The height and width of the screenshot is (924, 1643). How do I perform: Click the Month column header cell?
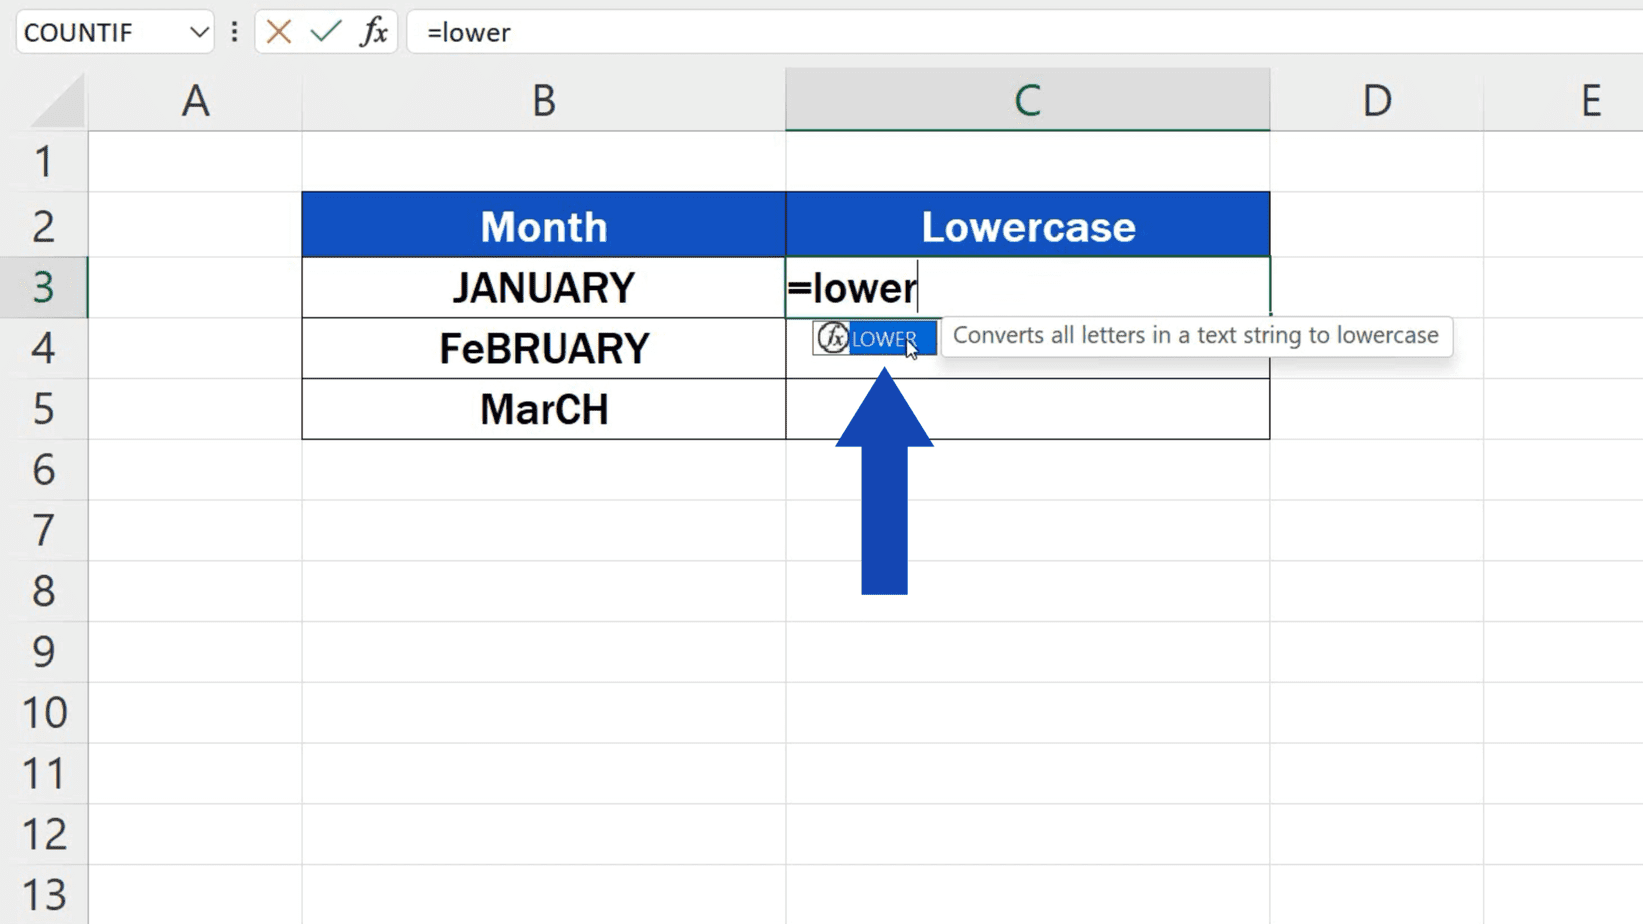pos(543,225)
